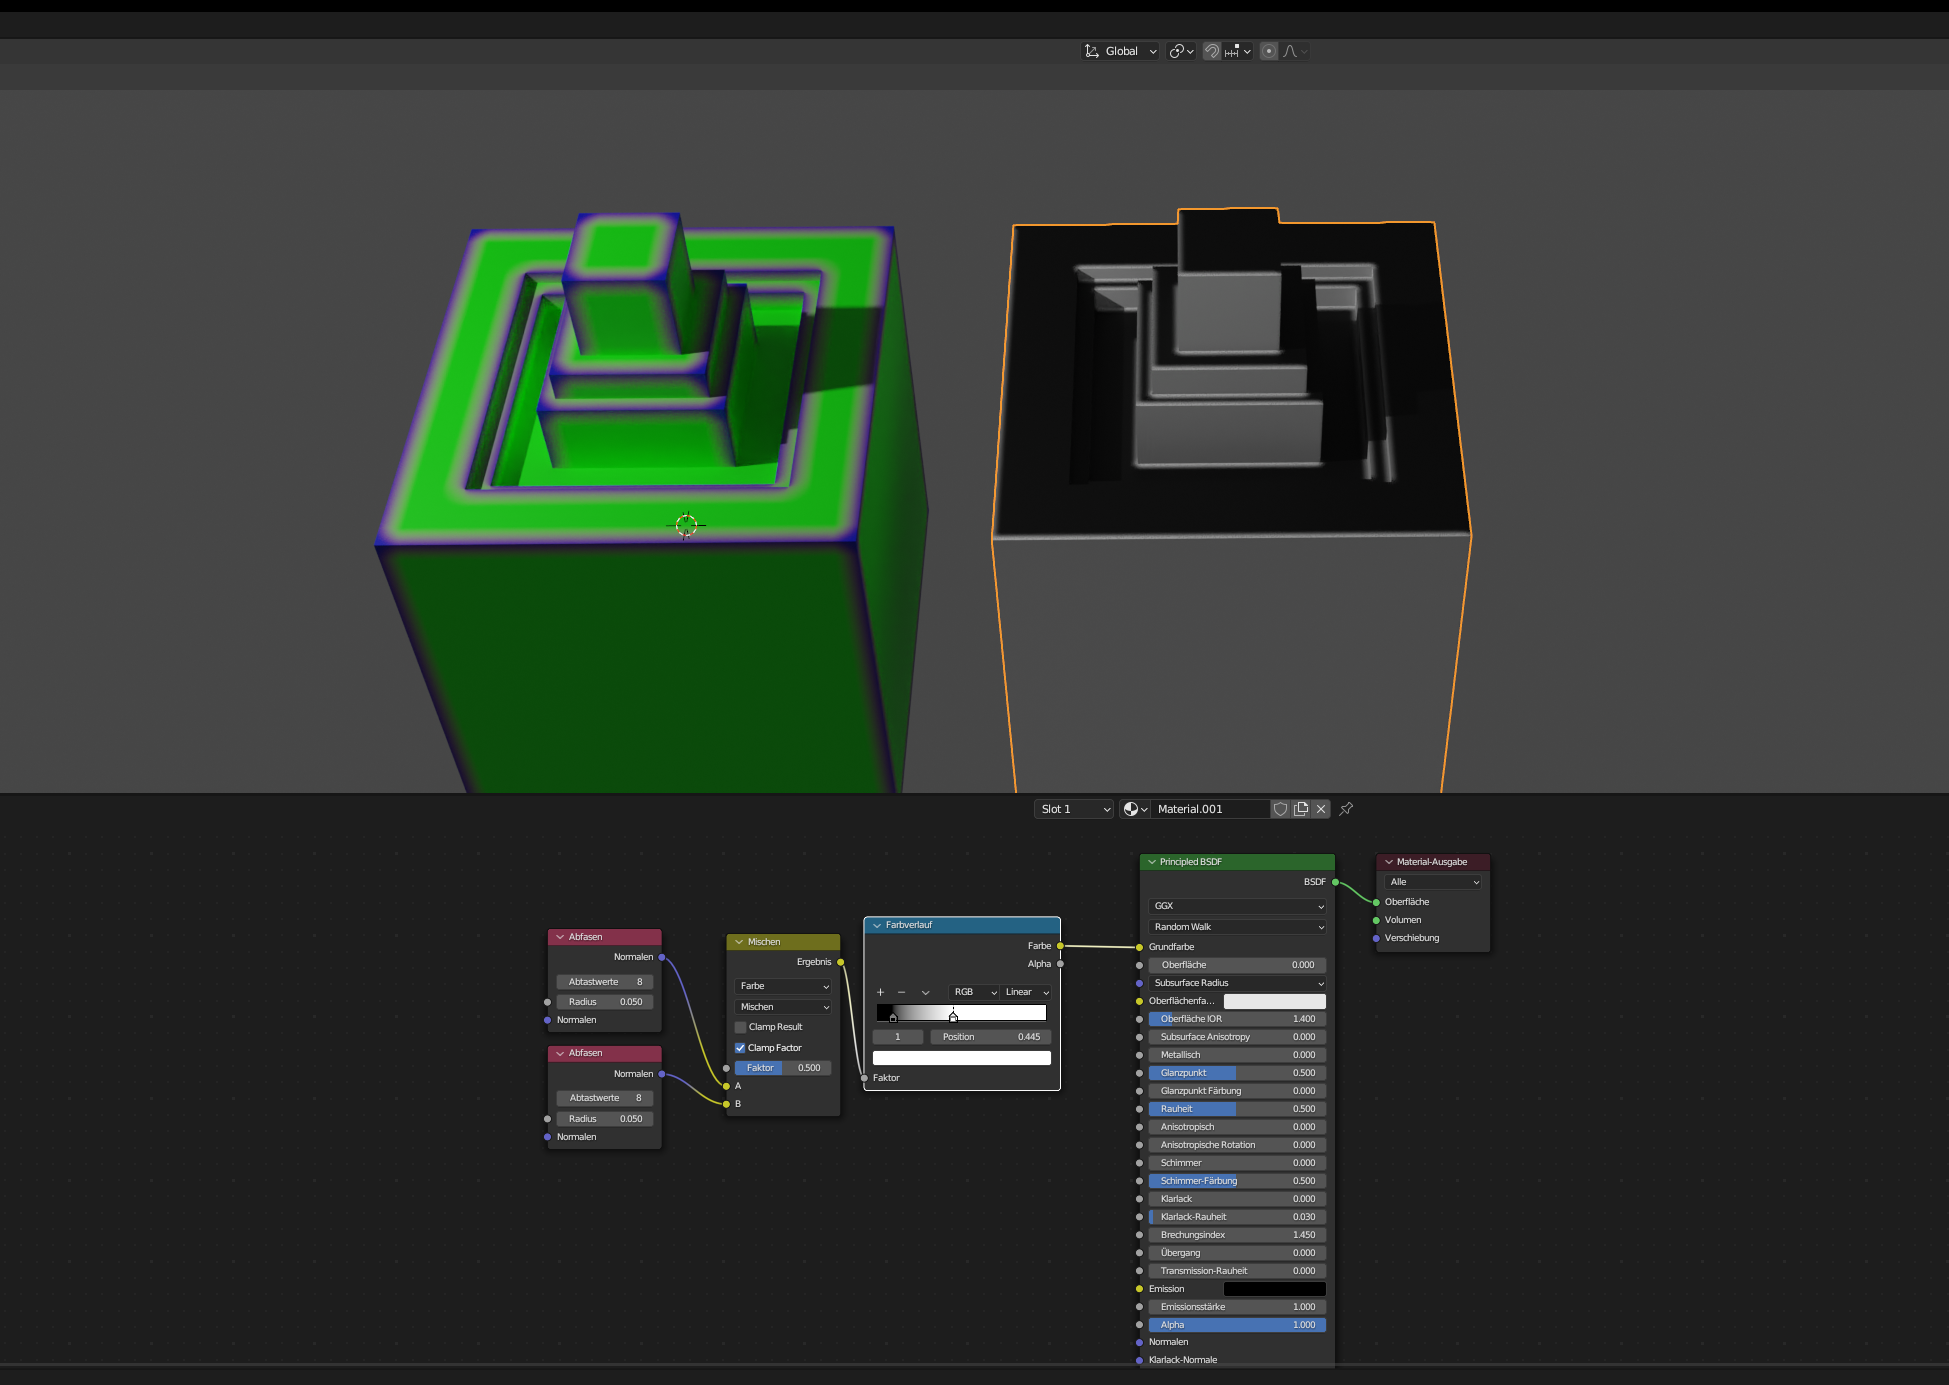Click the Emission black color swatch

tap(1274, 1289)
